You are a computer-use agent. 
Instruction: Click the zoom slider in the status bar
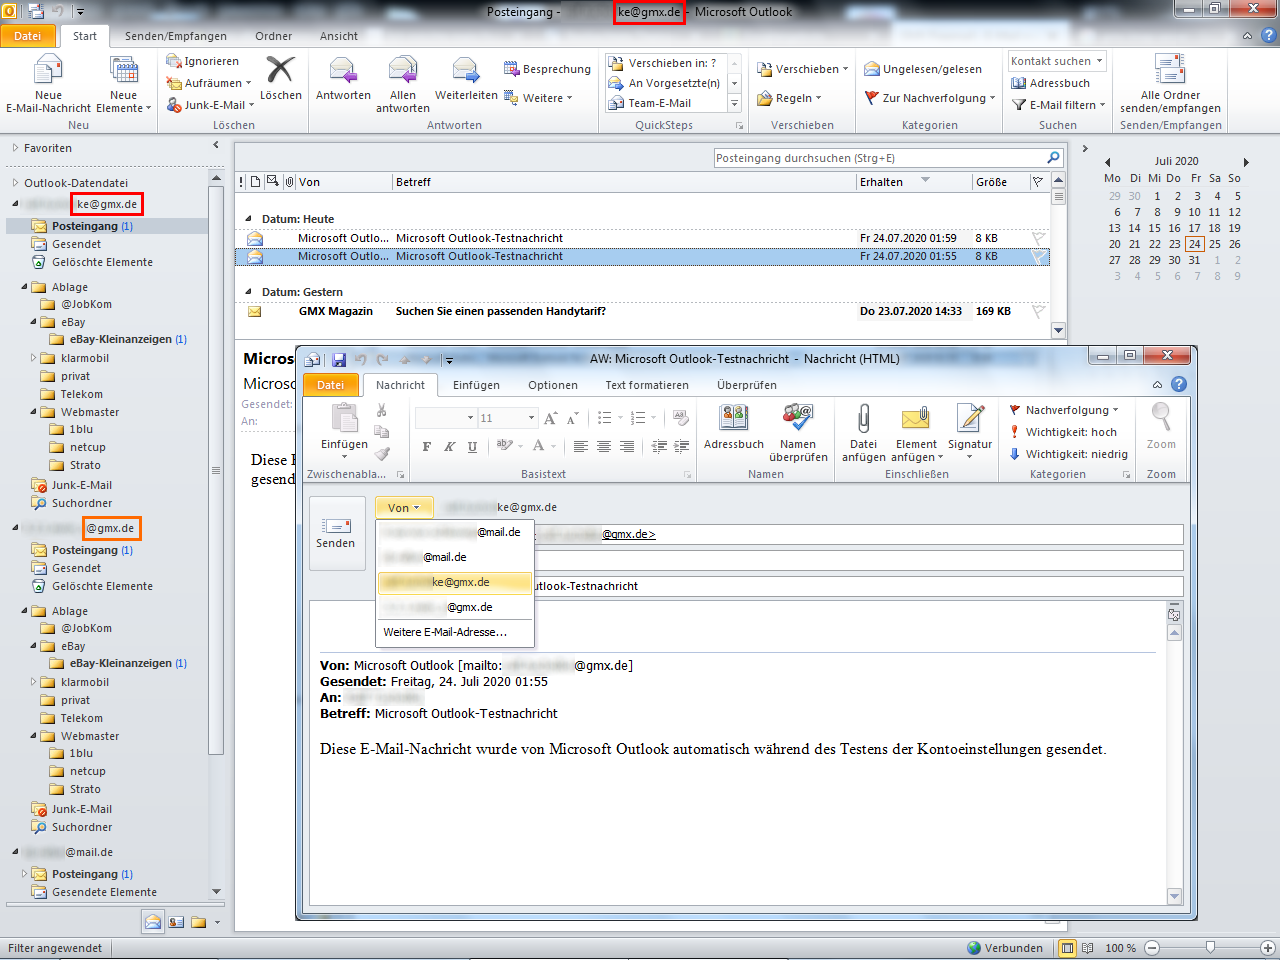click(1210, 948)
